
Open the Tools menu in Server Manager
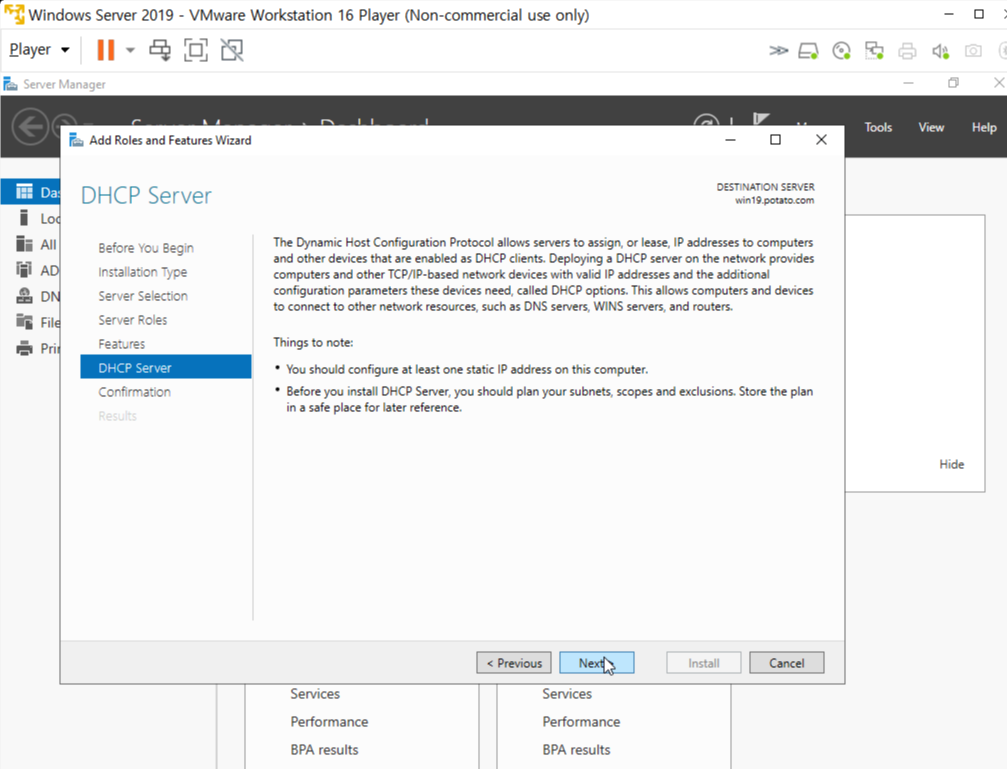point(878,127)
